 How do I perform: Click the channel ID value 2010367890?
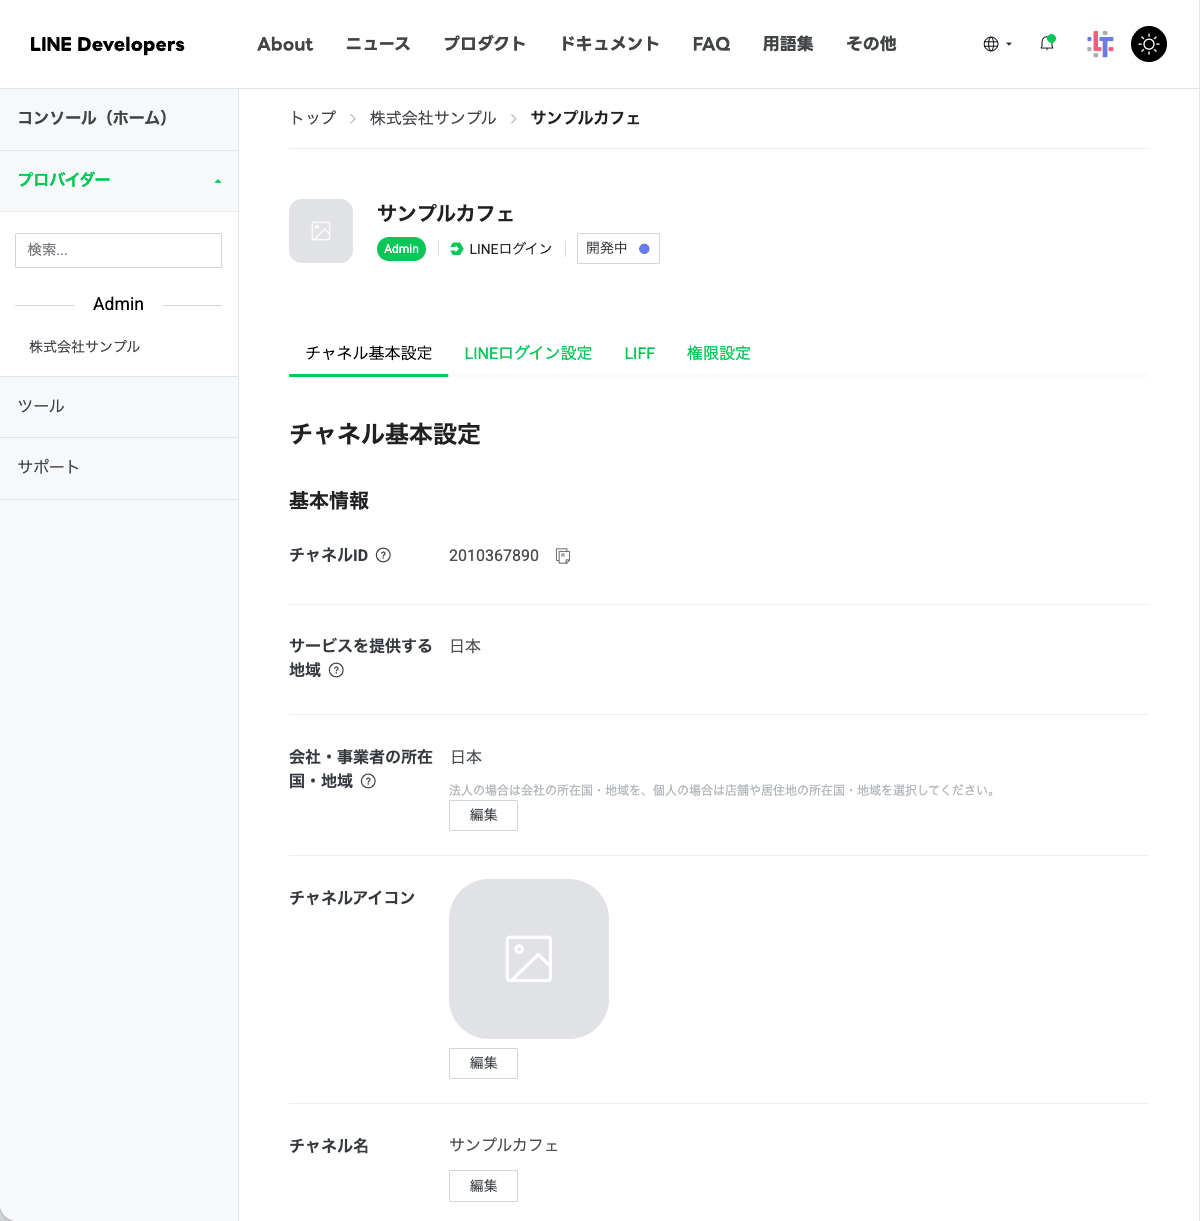pos(494,555)
